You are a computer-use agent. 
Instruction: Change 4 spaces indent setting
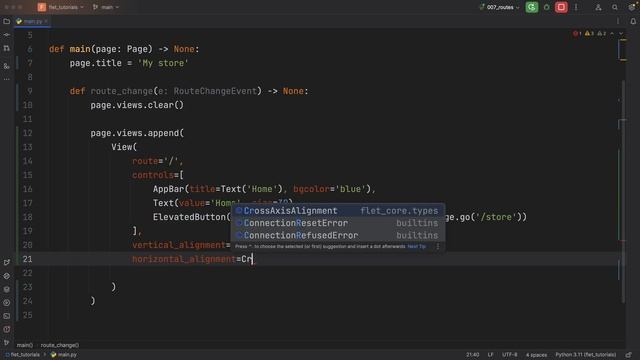[536, 355]
